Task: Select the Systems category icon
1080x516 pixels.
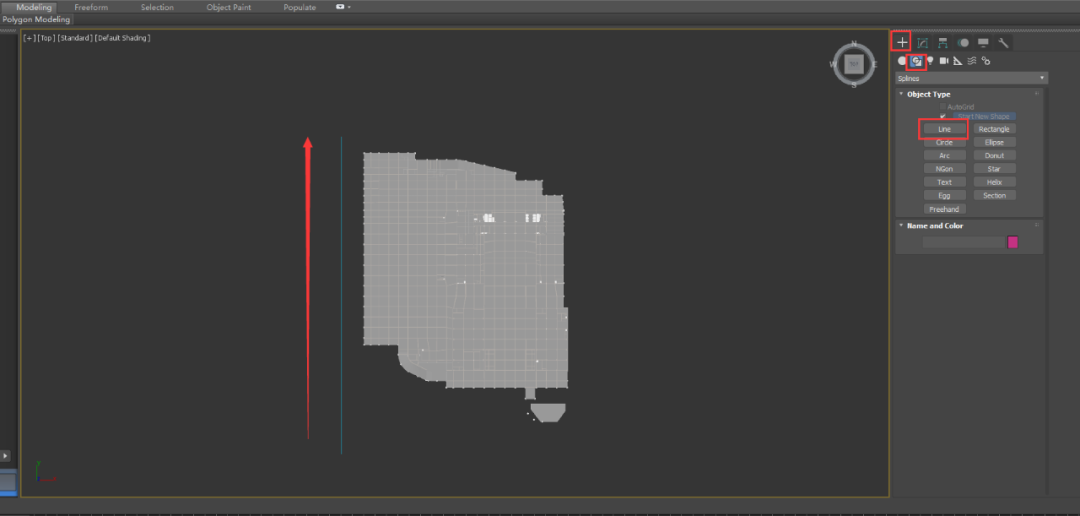Action: tap(986, 61)
